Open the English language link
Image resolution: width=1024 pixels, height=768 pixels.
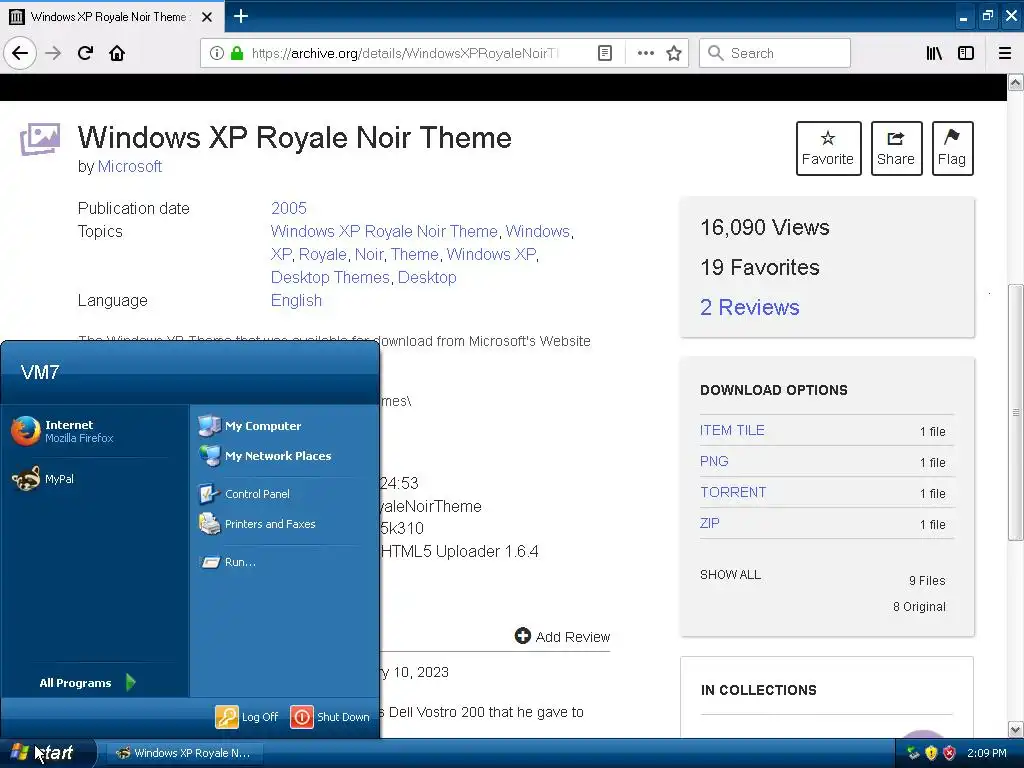[296, 300]
